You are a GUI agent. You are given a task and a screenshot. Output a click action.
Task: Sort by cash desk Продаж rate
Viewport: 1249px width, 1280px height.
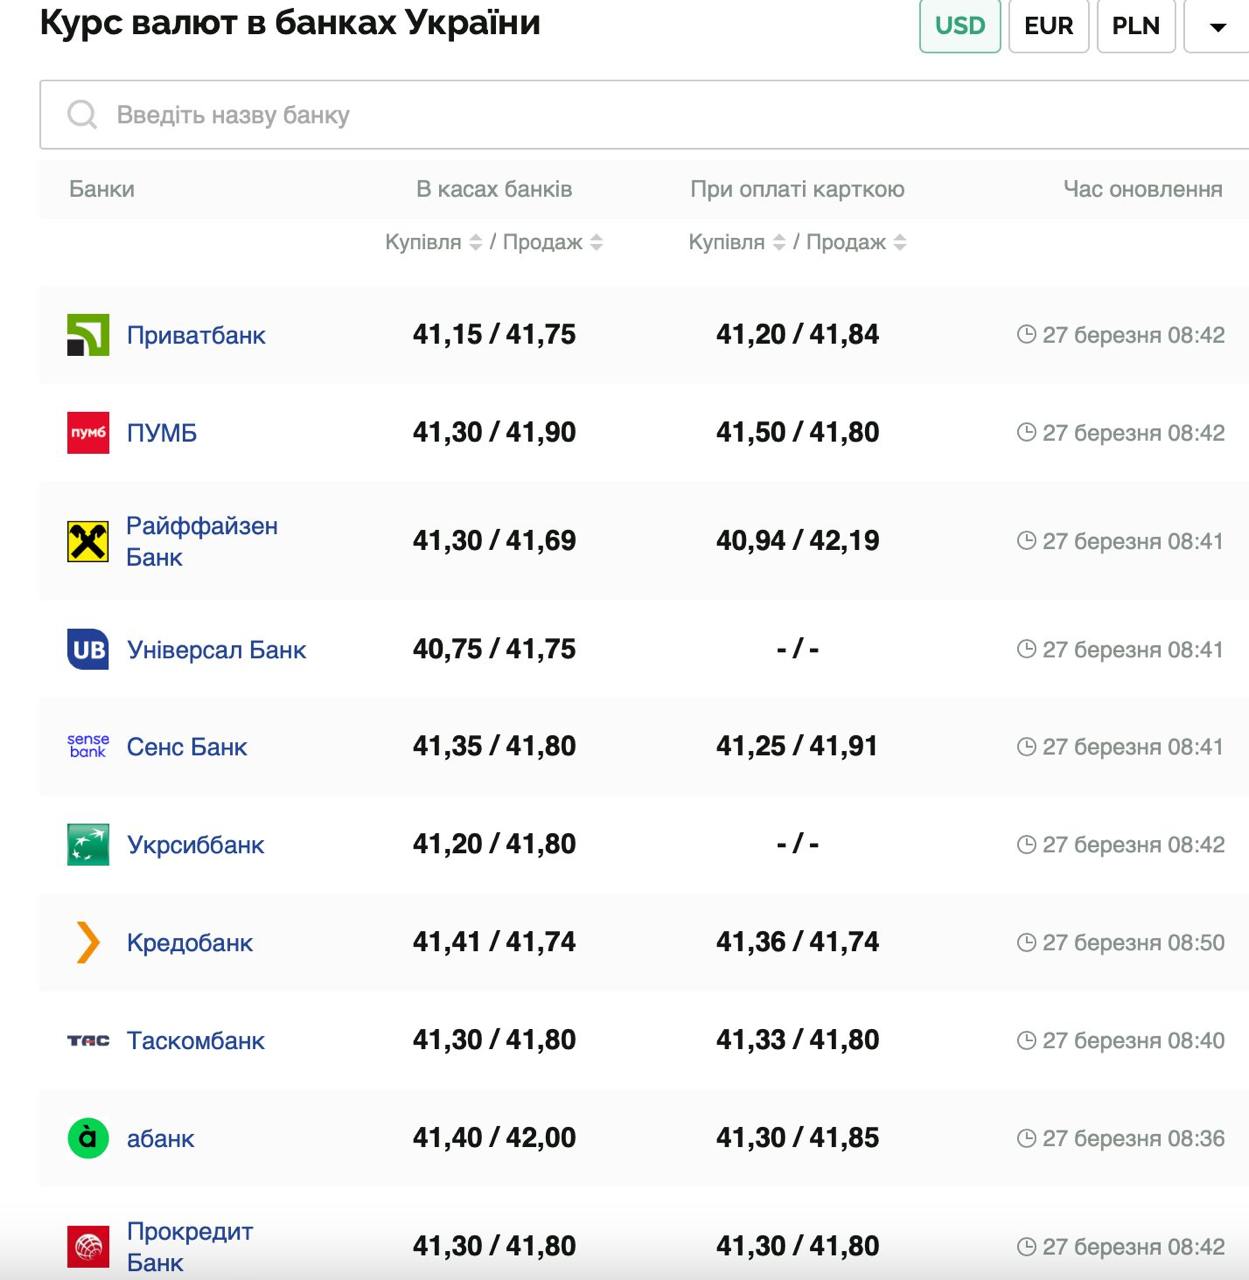(597, 242)
